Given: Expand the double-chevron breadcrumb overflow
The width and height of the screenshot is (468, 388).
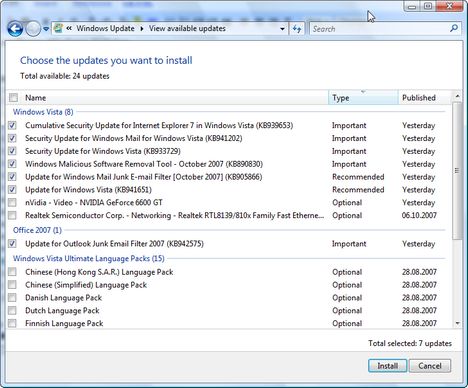Looking at the screenshot, I should click(x=69, y=29).
